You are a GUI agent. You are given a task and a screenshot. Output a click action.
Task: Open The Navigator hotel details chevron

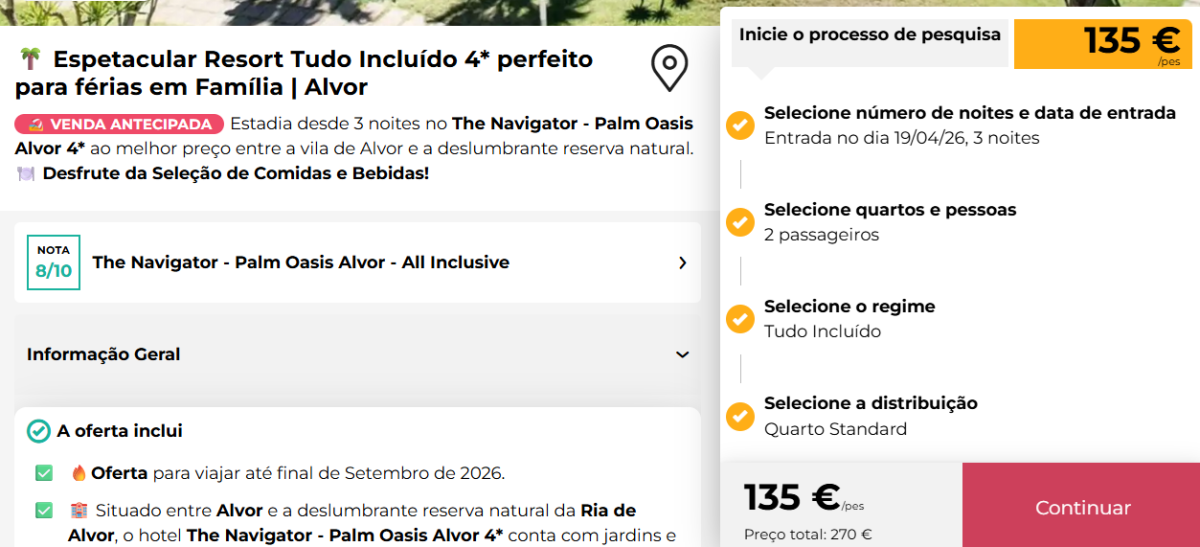682,263
